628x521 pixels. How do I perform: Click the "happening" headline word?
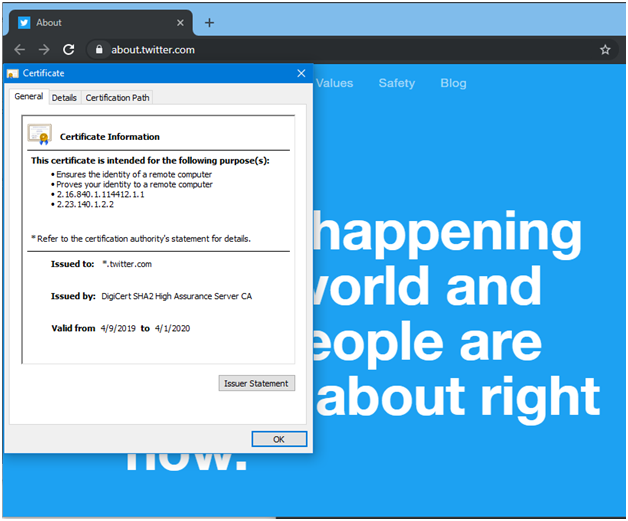[x=448, y=234]
